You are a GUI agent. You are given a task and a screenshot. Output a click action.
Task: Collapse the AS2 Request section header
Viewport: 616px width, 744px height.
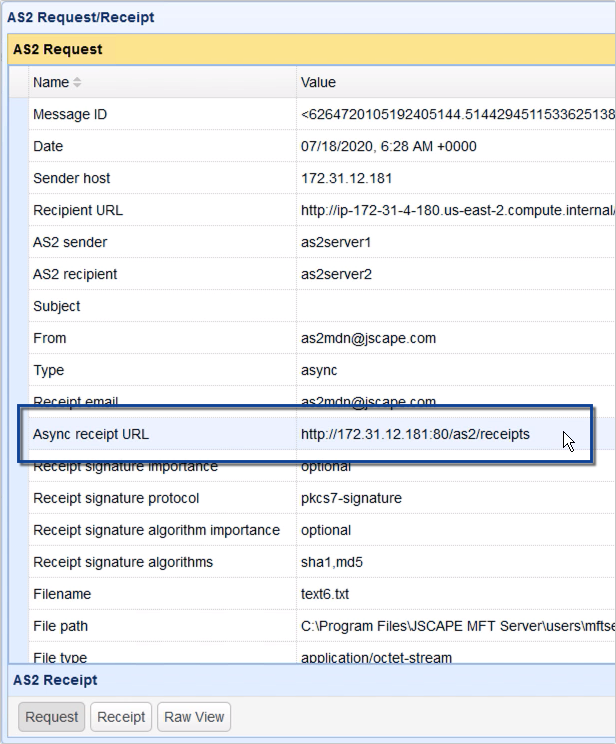pyautogui.click(x=58, y=49)
